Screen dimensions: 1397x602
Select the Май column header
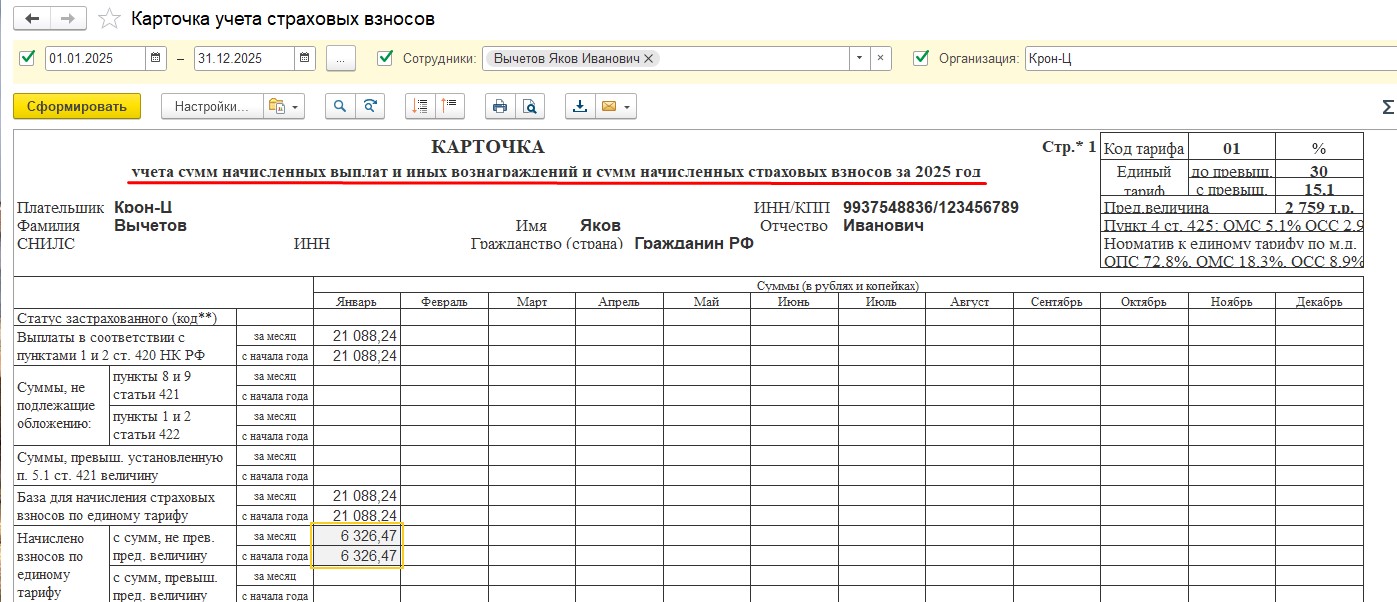pos(706,301)
